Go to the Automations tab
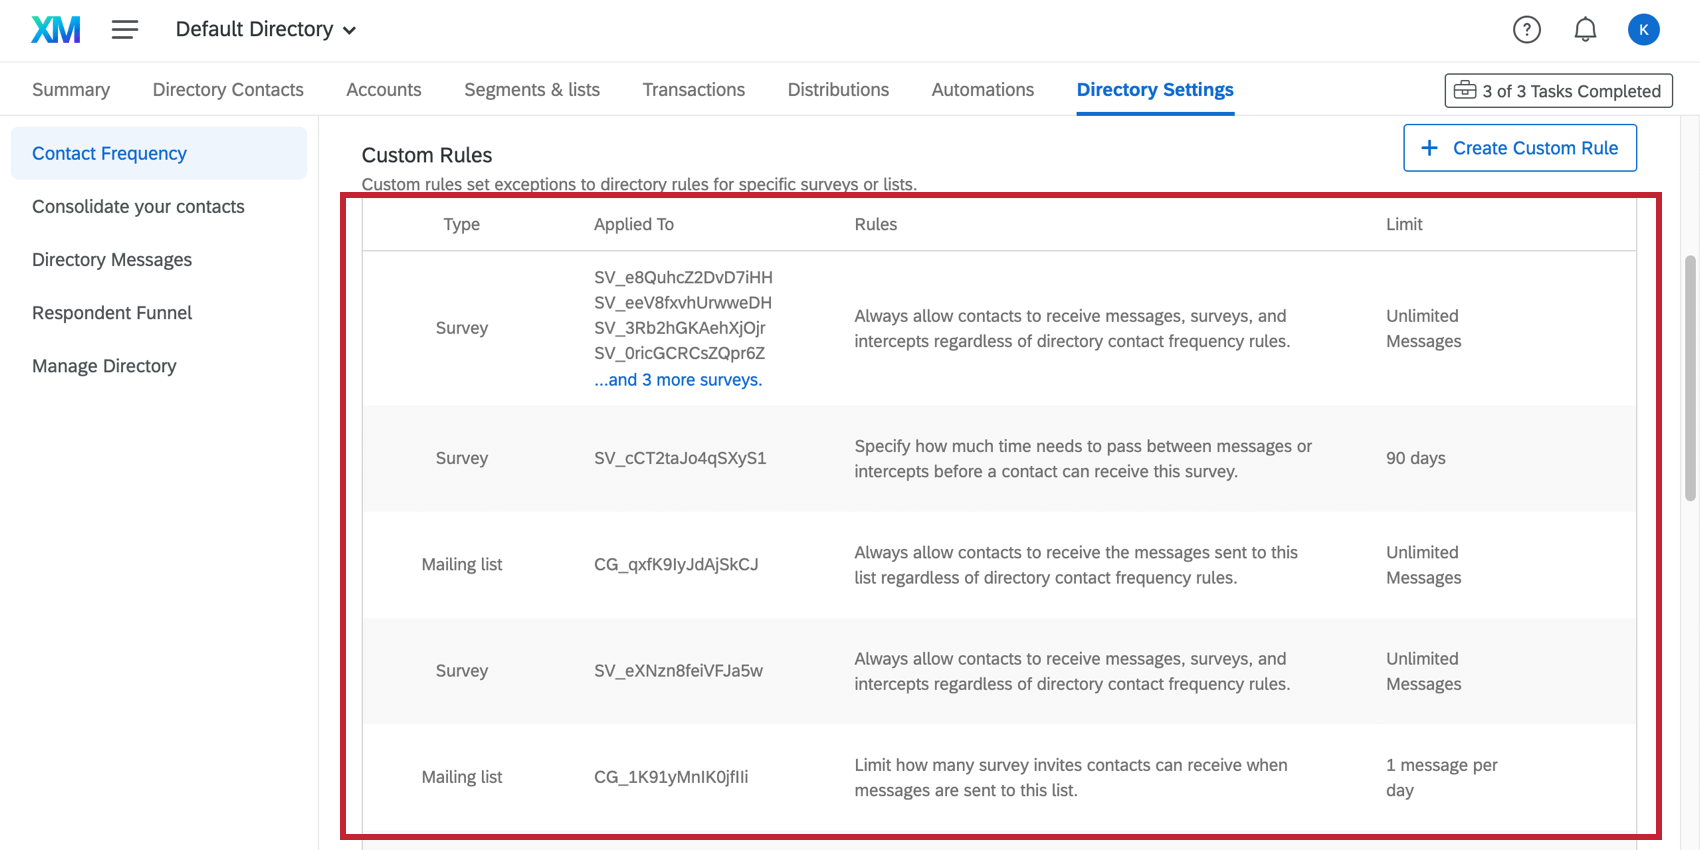 [983, 90]
